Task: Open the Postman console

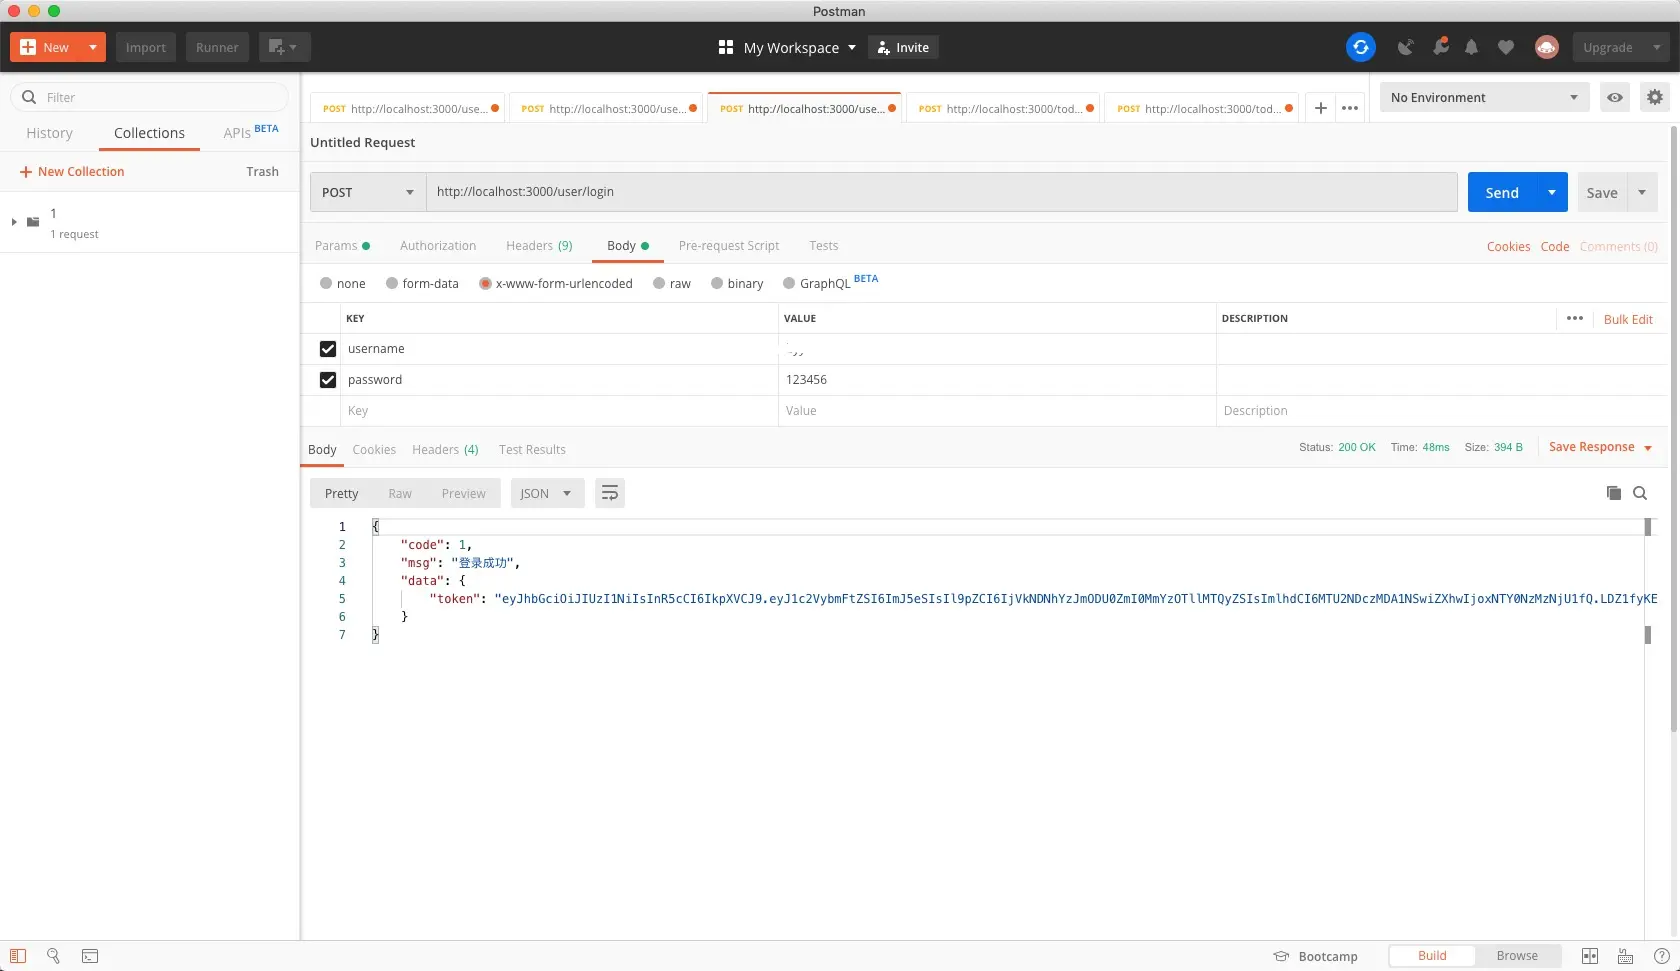Action: point(90,956)
